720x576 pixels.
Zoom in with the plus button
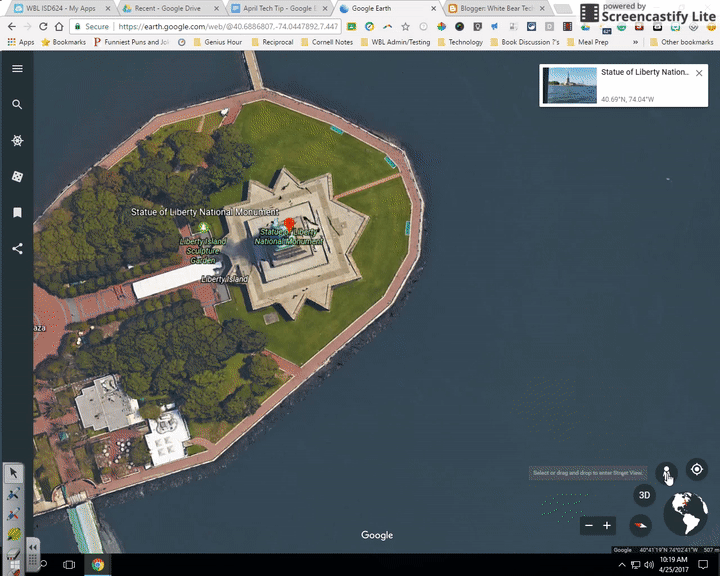point(607,525)
